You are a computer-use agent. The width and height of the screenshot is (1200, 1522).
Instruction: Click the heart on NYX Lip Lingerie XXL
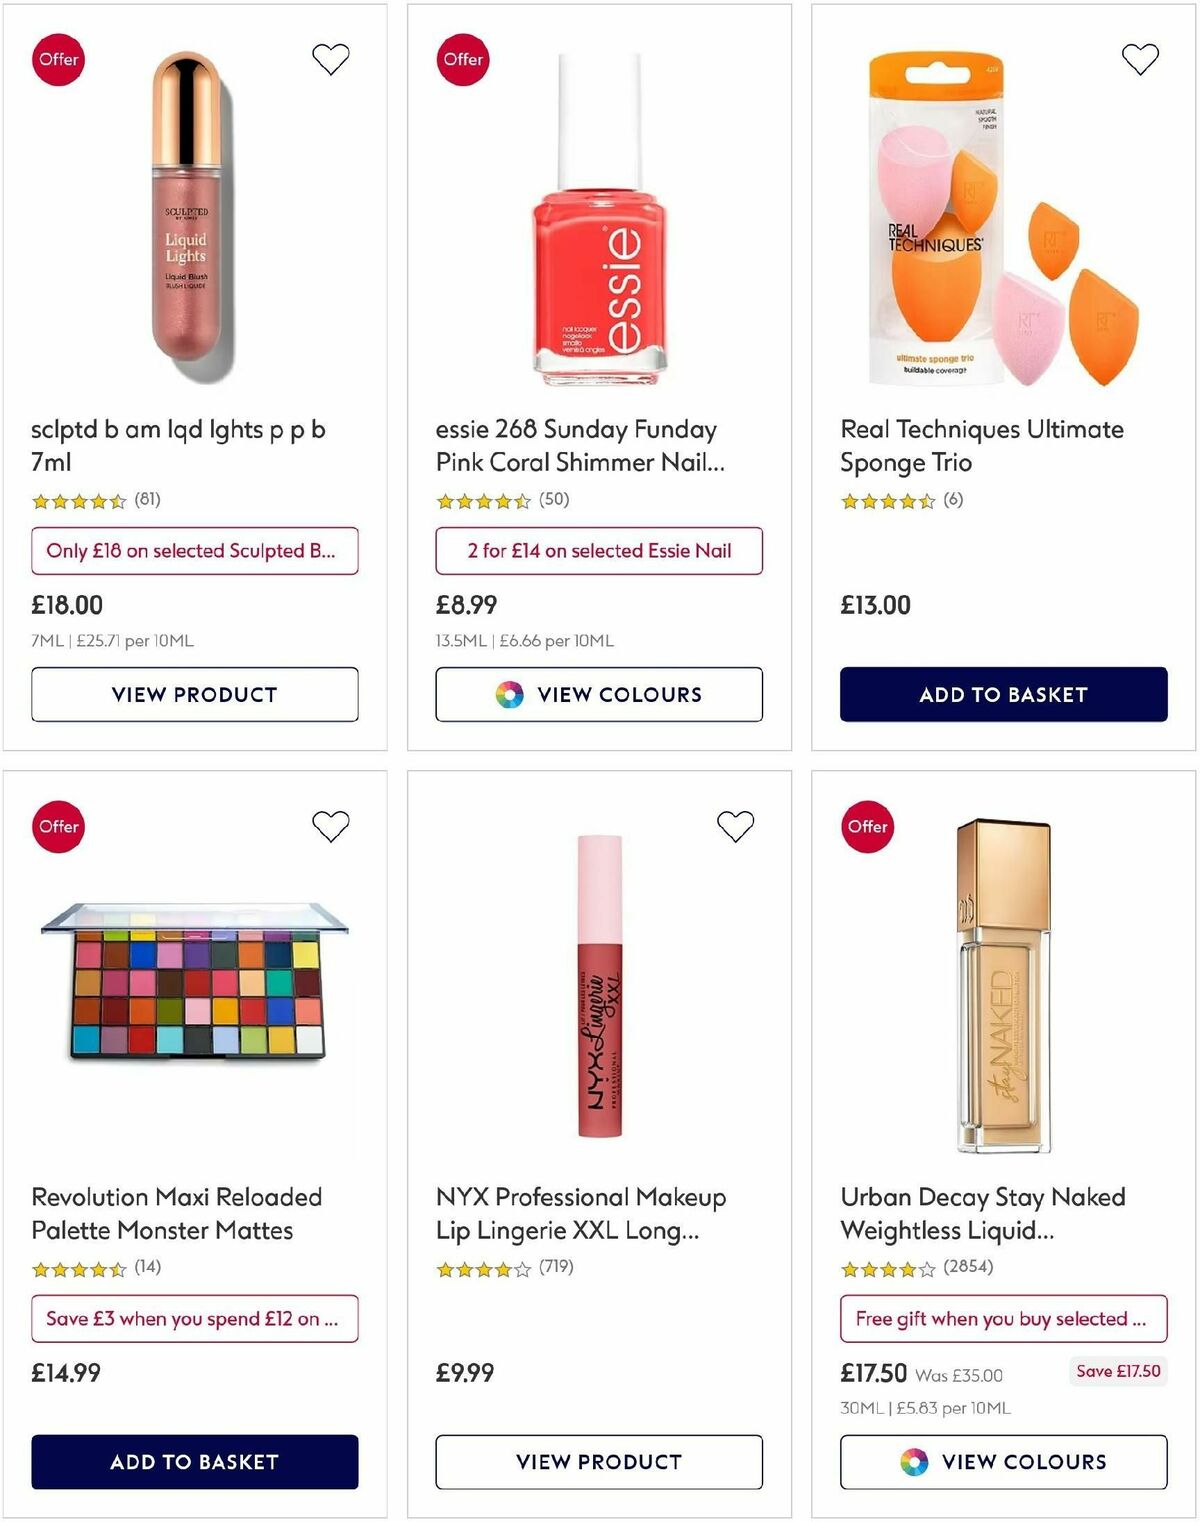coord(735,826)
